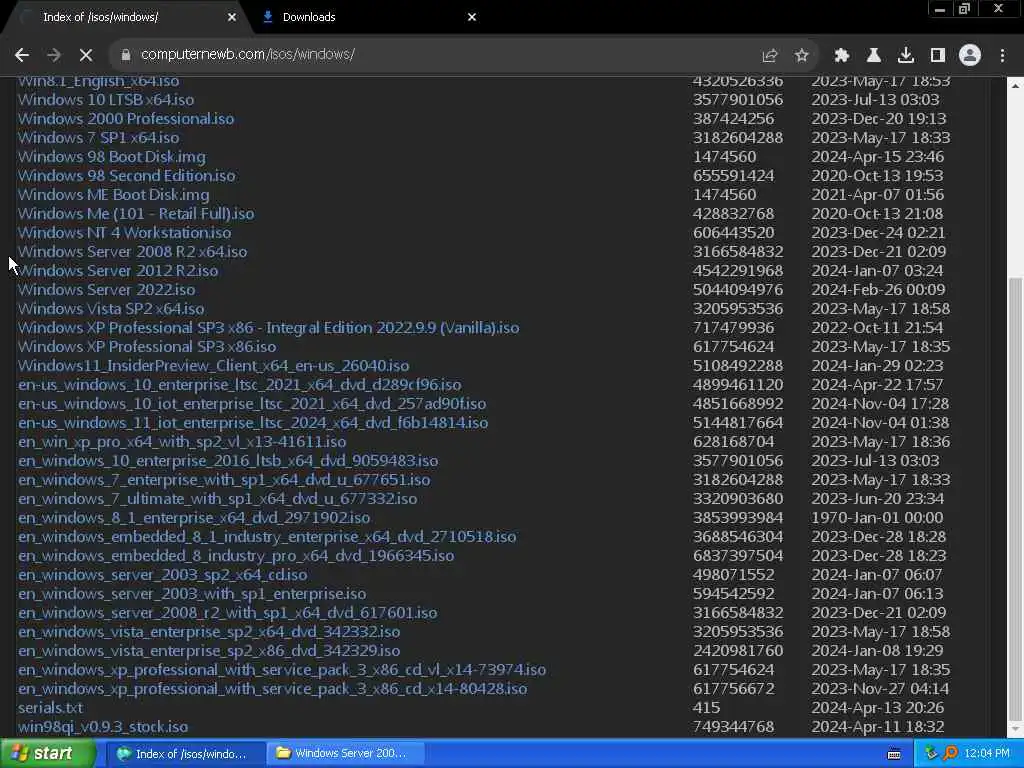Viewport: 1024px width, 768px height.
Task: Download en-us_windows_10_iot_enterprise_ltsc_2021 iso
Action: tap(252, 404)
